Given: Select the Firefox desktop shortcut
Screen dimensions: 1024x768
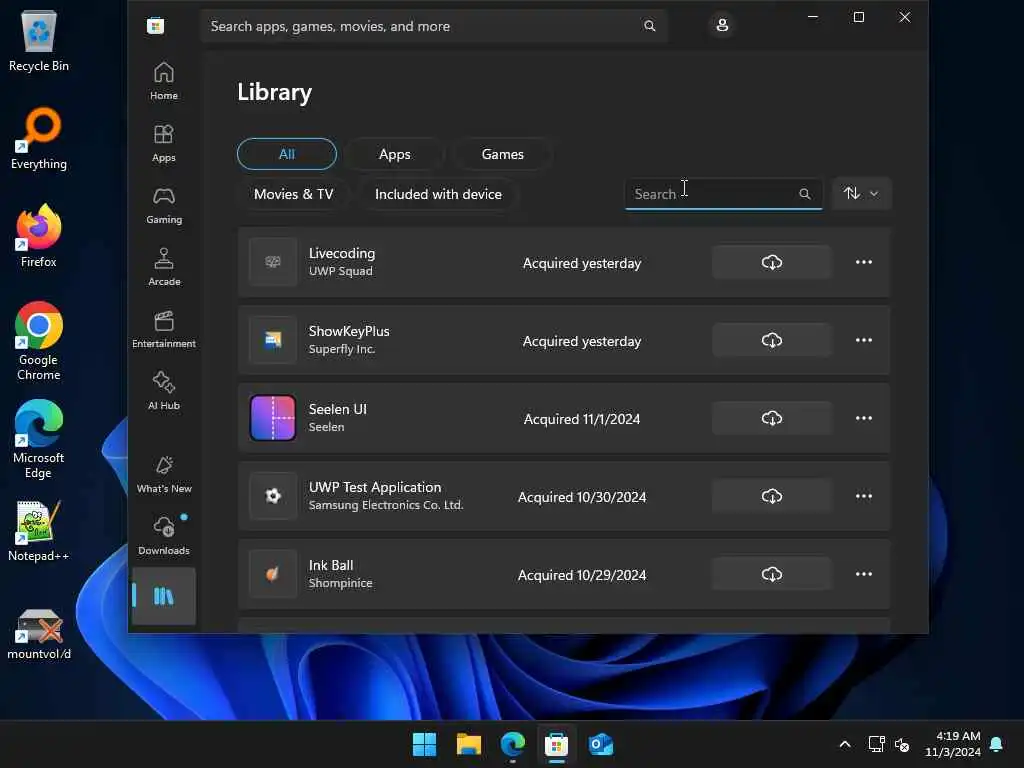Looking at the screenshot, I should [x=39, y=236].
